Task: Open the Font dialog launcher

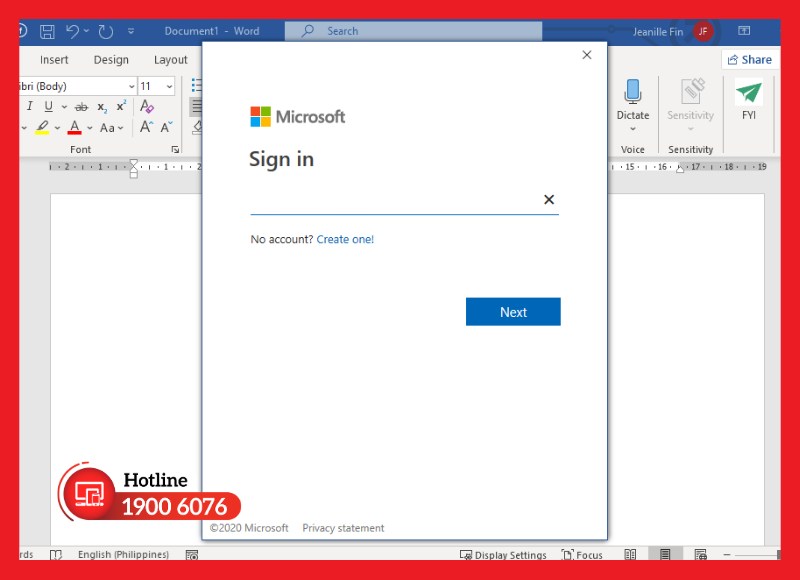Action: (x=175, y=149)
